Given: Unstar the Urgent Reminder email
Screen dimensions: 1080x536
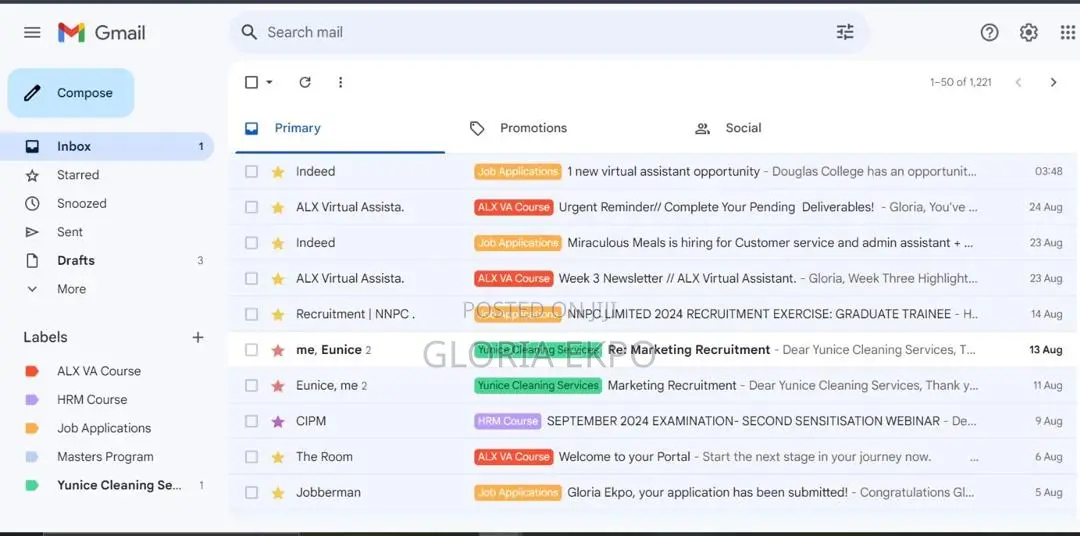Looking at the screenshot, I should (278, 207).
